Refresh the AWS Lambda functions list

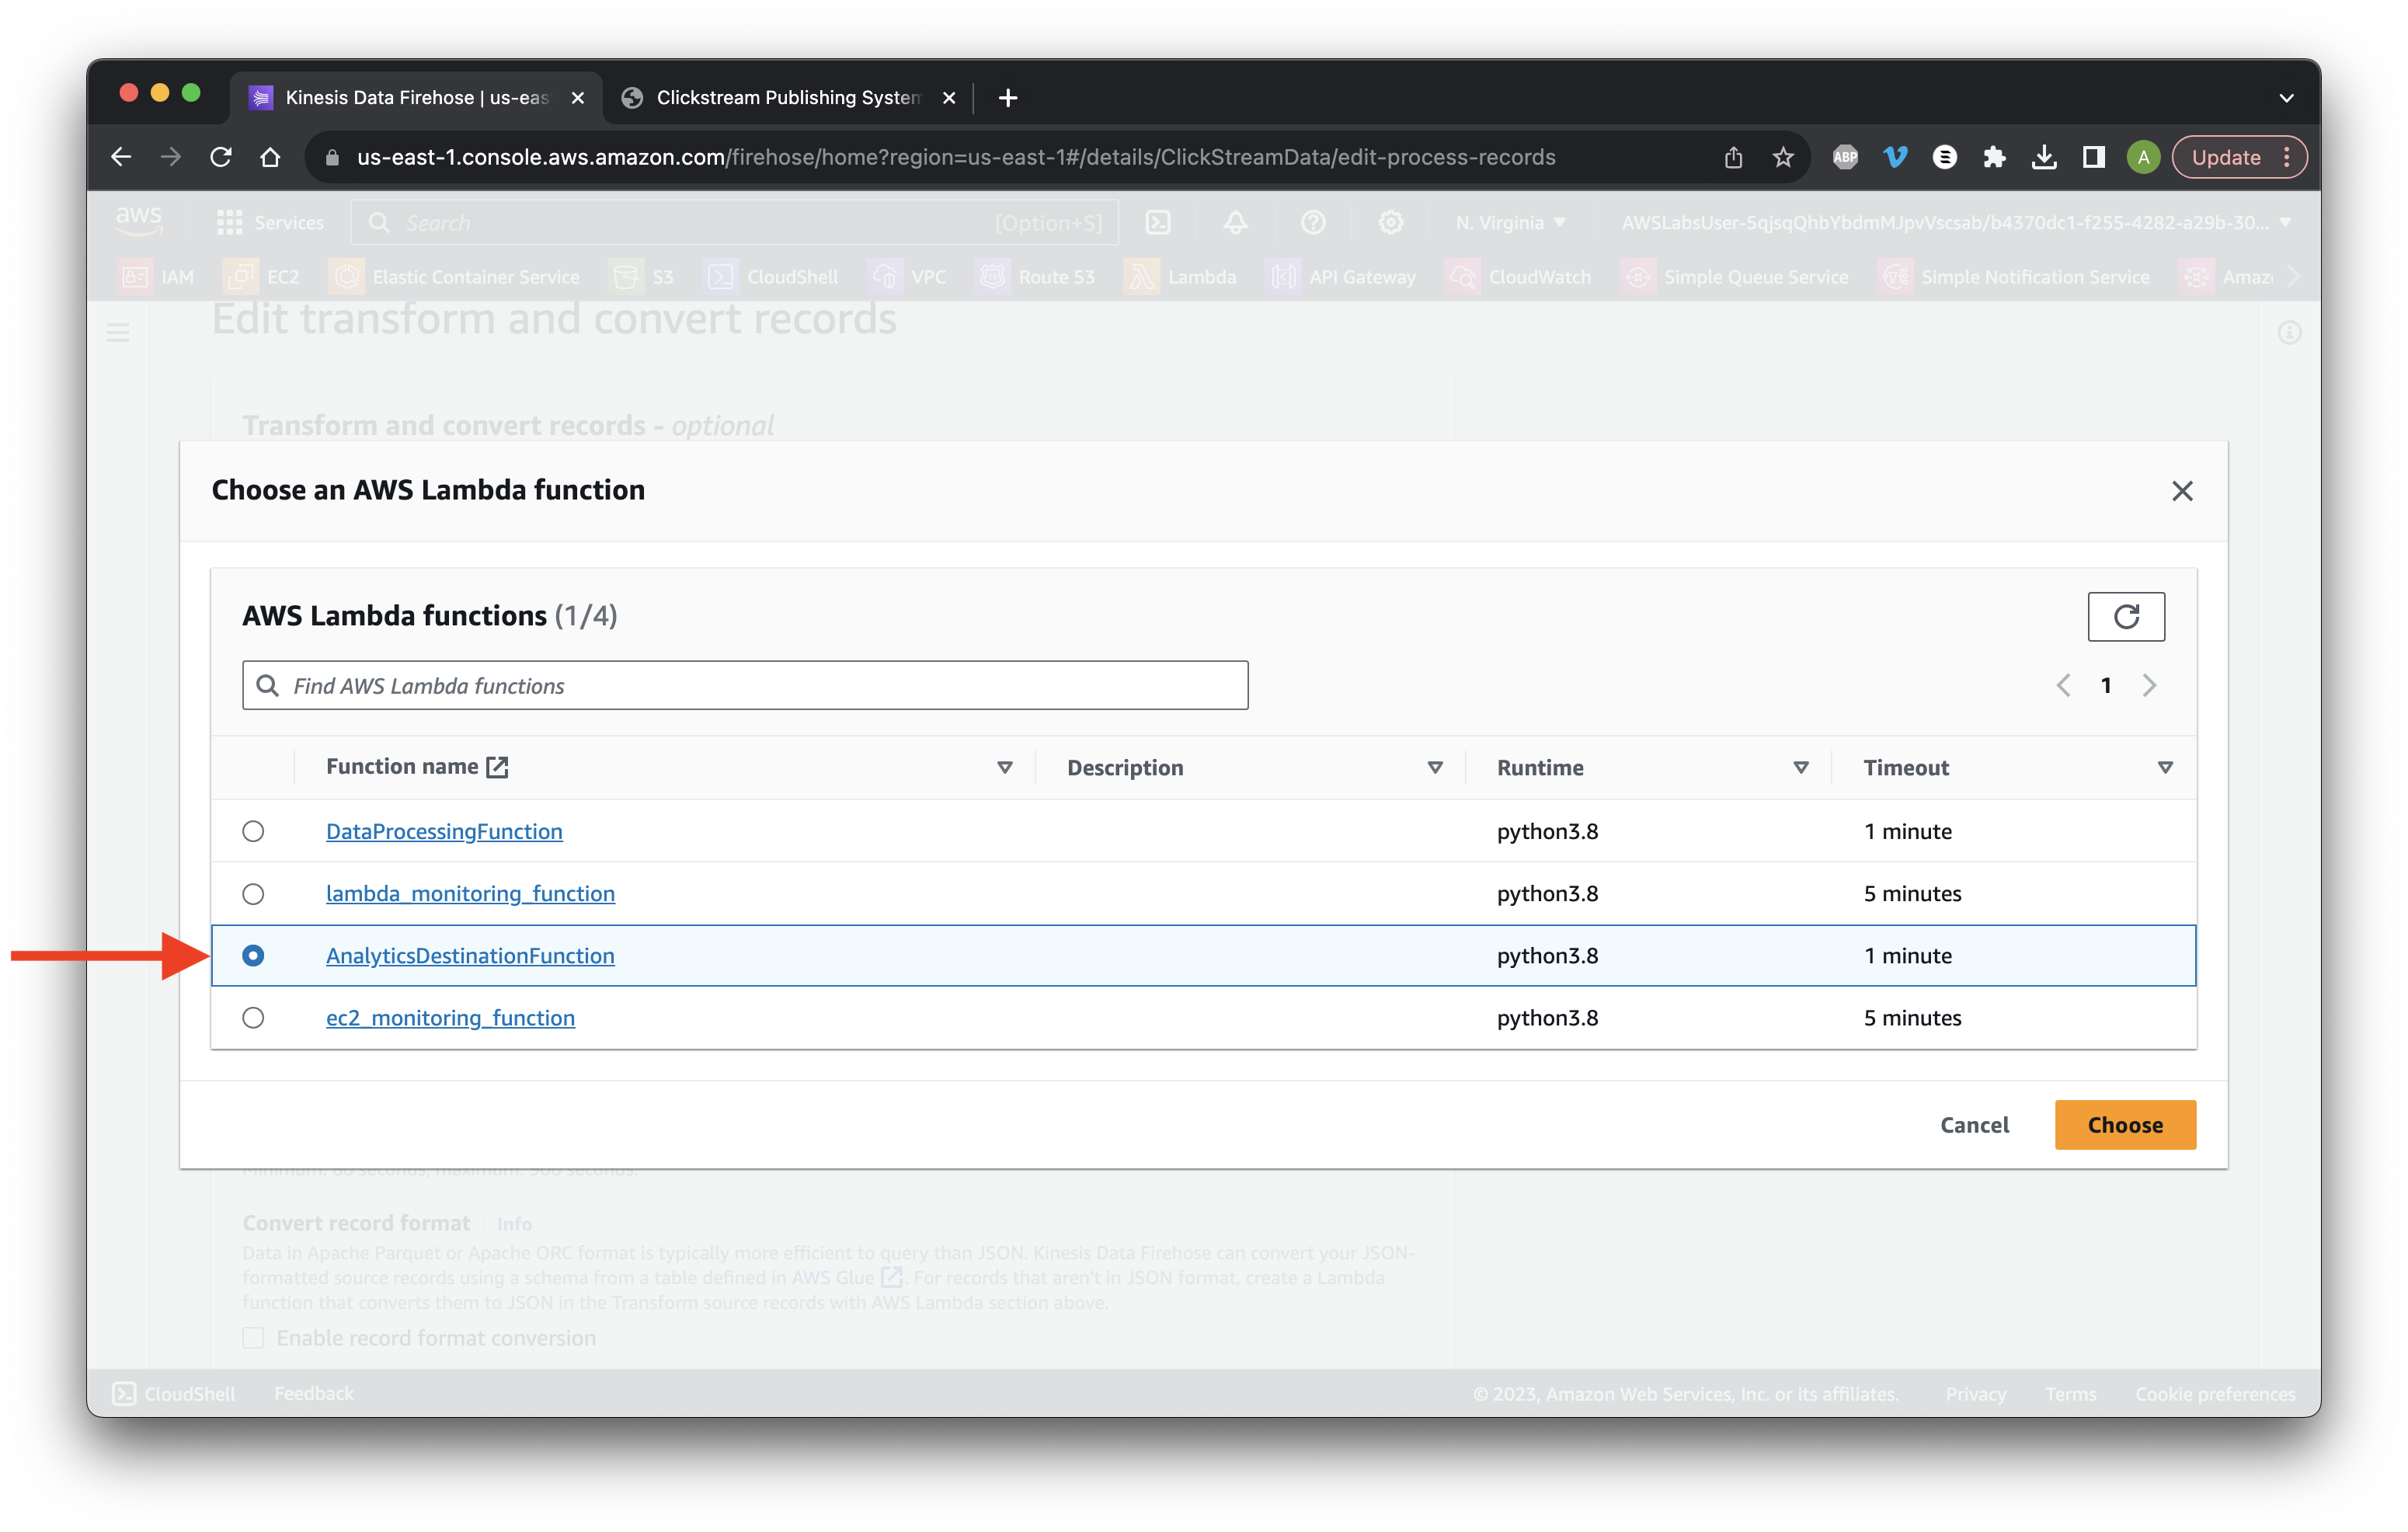[2125, 616]
